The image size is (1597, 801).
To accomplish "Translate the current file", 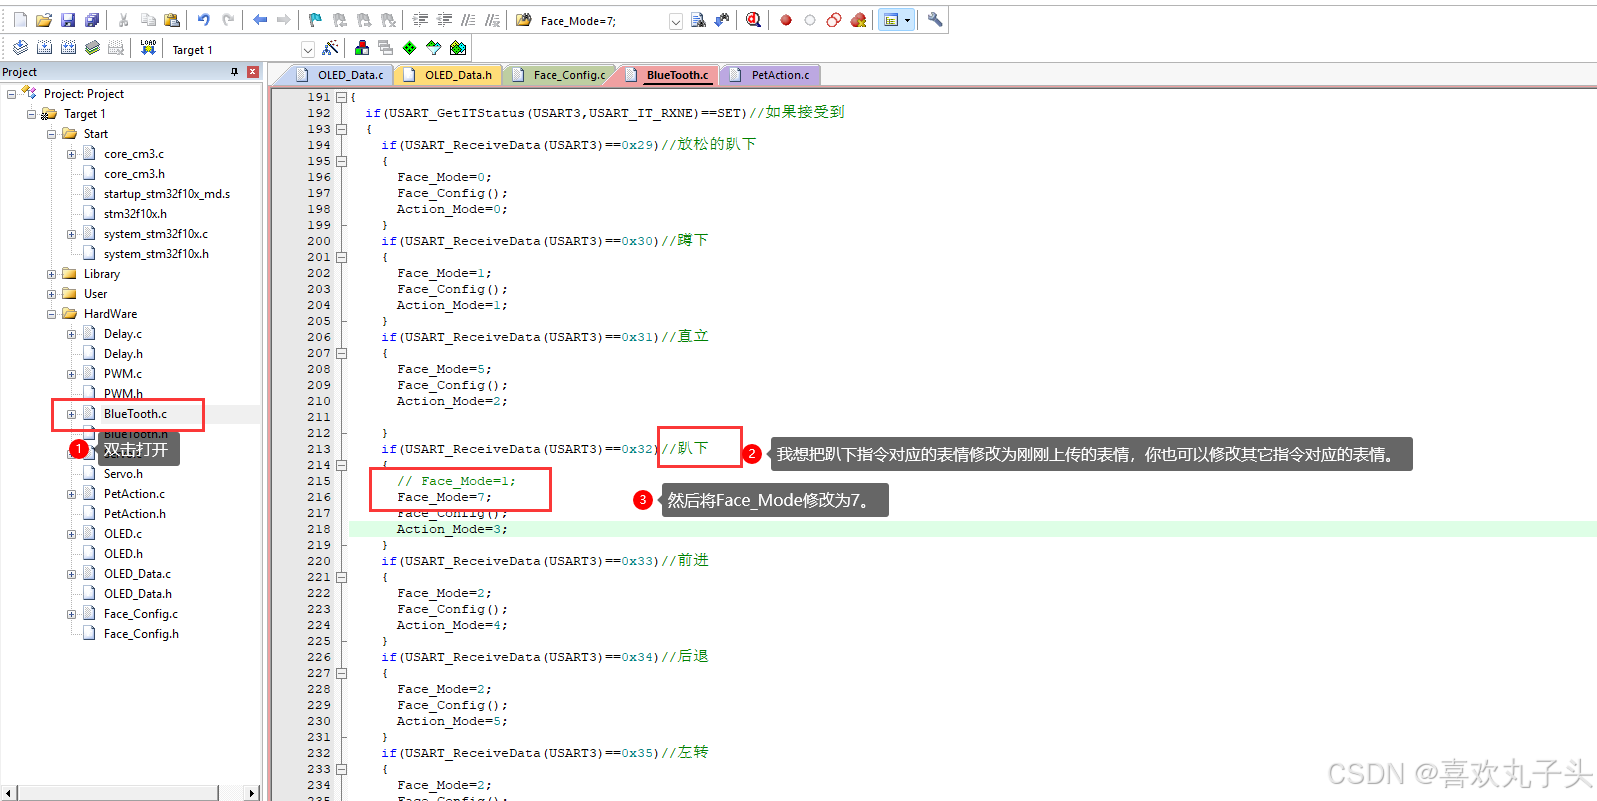I will tap(20, 48).
